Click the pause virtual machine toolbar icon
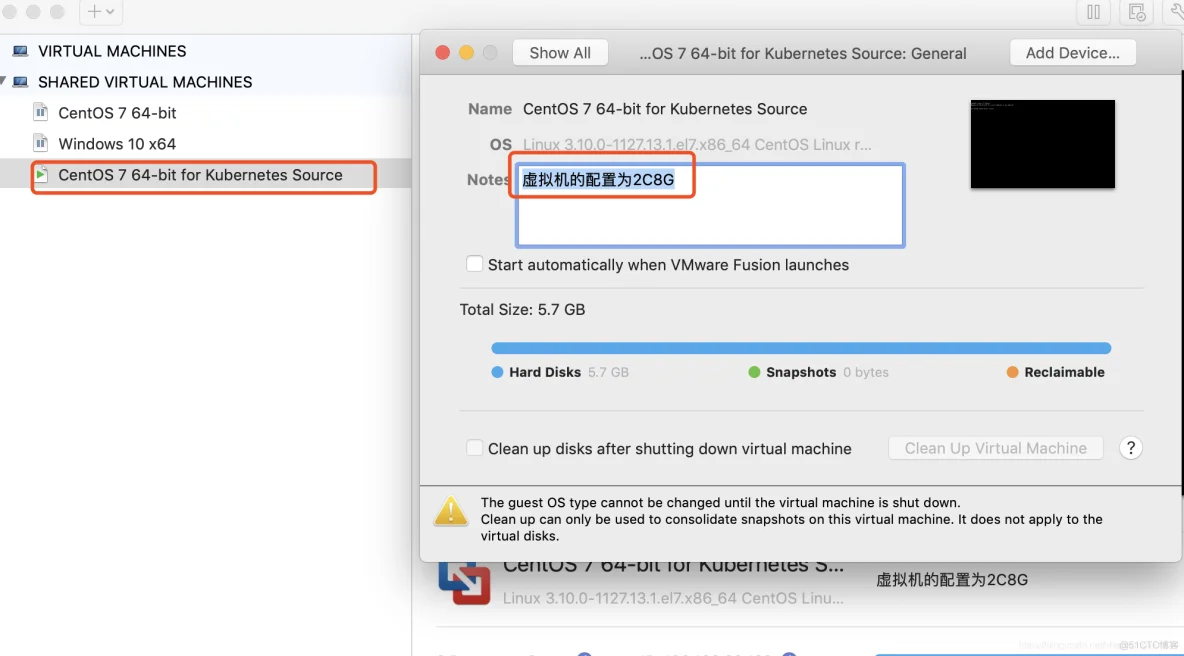The image size is (1184, 656). (1093, 12)
